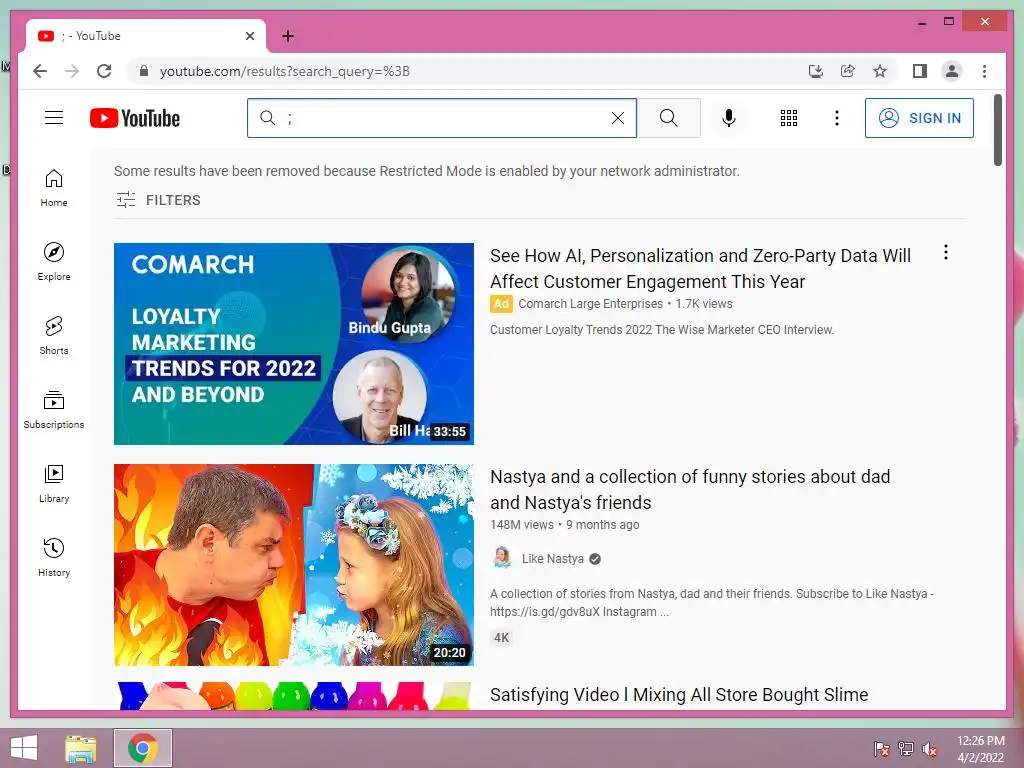Start voice search with the microphone

729,118
